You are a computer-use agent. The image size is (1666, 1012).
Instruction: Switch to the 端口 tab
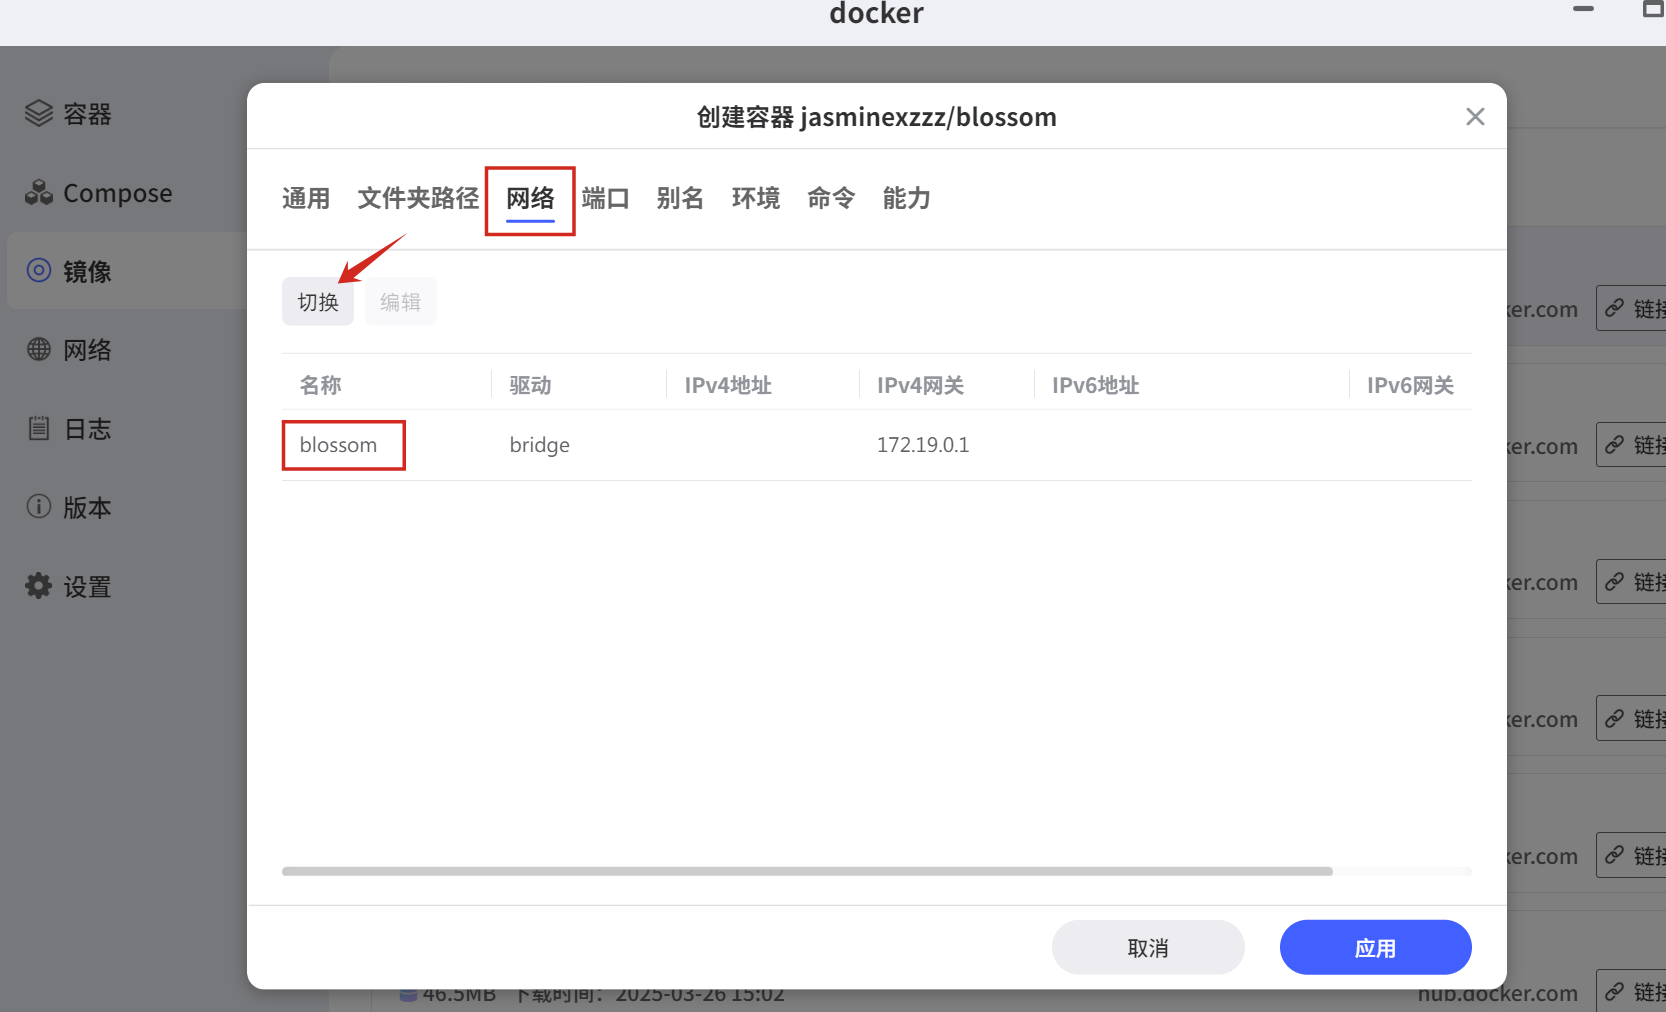tap(605, 199)
